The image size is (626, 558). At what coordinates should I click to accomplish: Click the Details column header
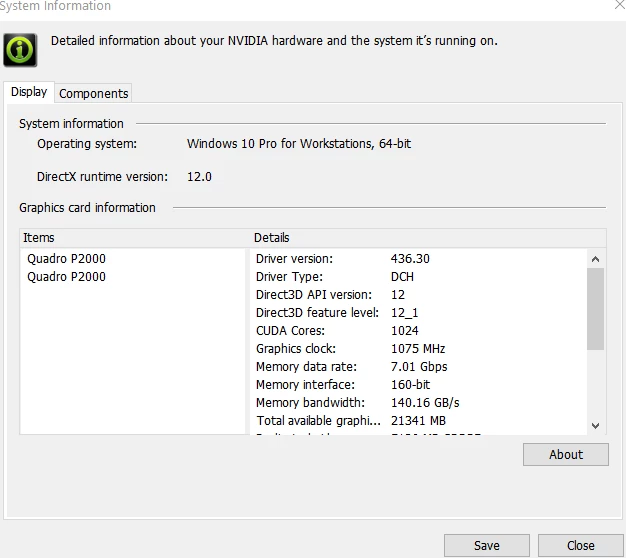pyautogui.click(x=428, y=237)
